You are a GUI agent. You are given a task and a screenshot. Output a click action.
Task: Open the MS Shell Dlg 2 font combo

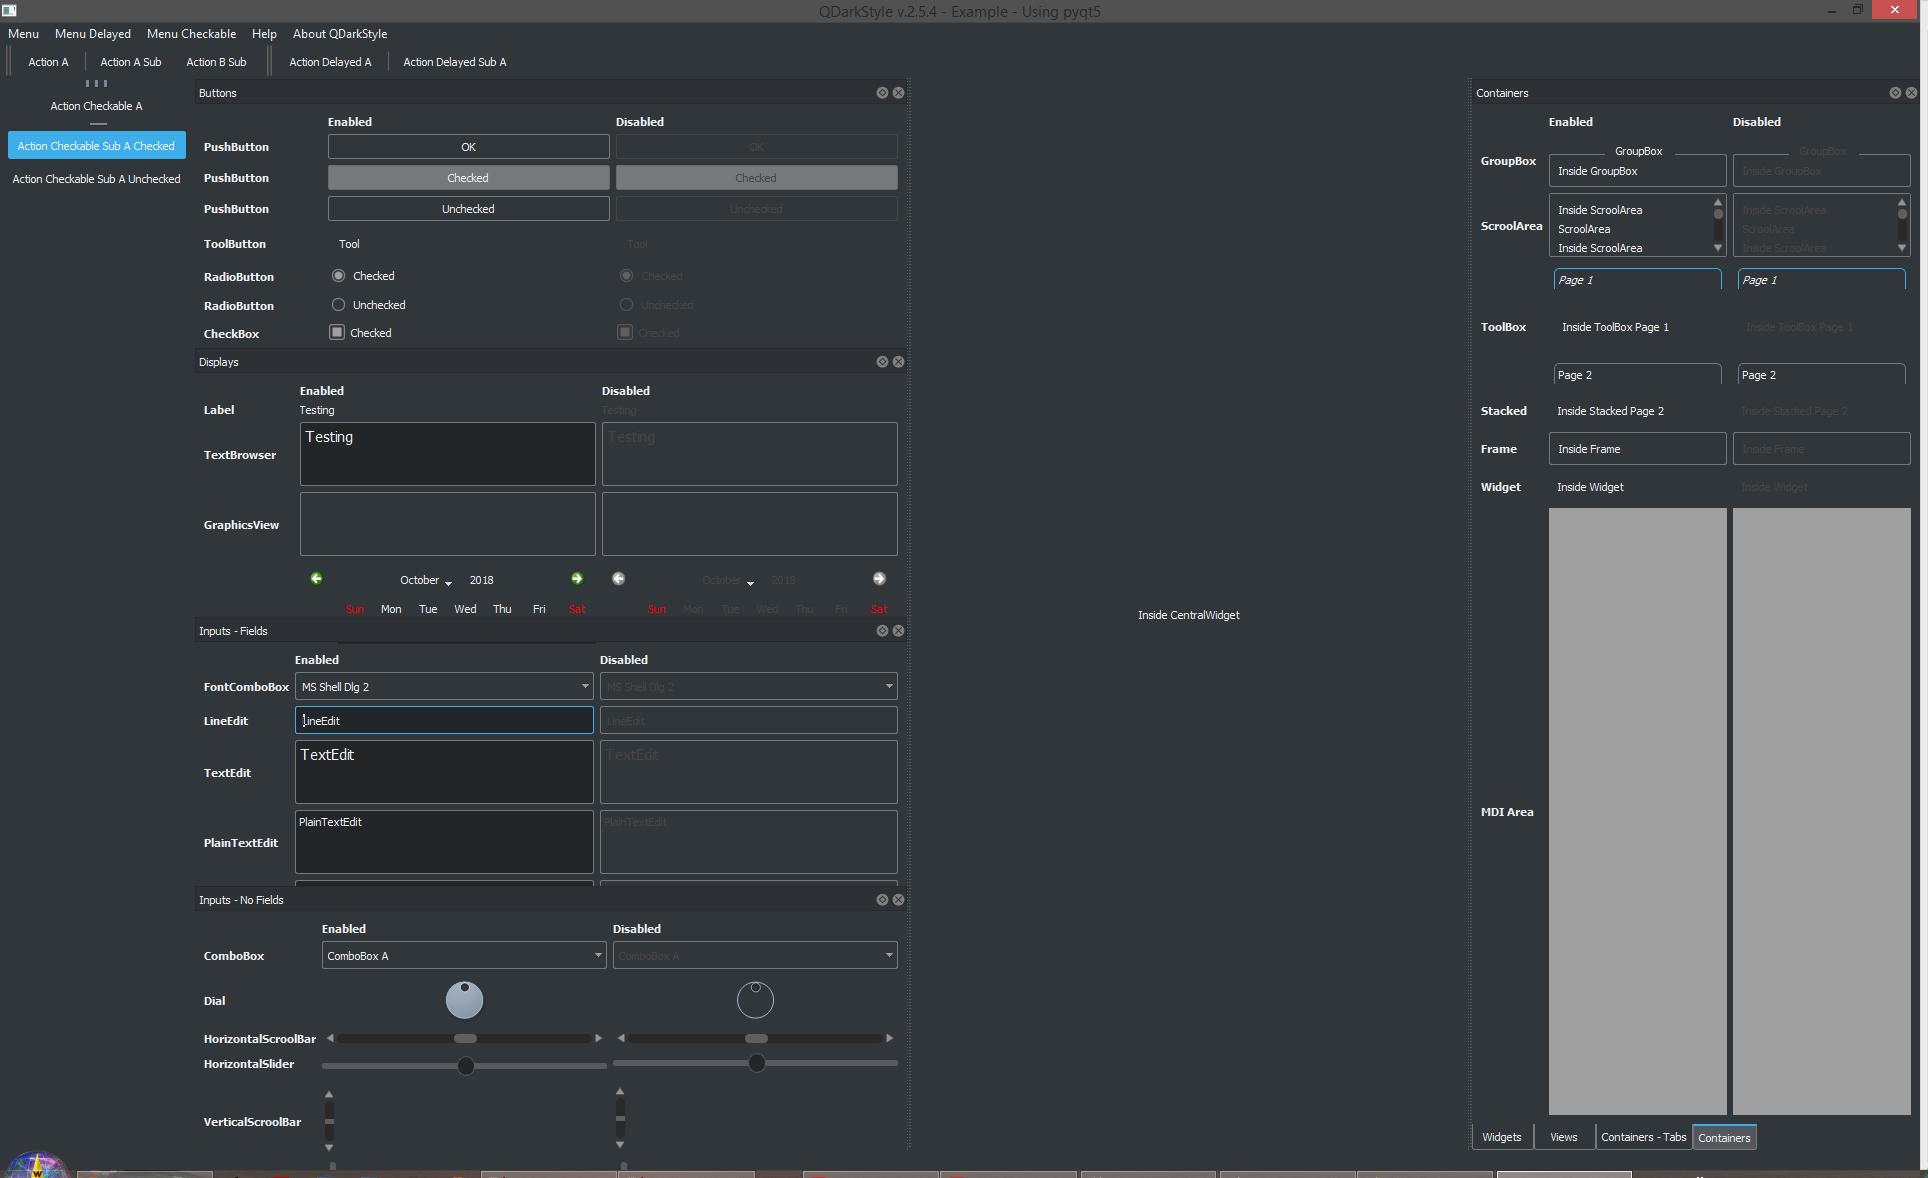click(444, 687)
